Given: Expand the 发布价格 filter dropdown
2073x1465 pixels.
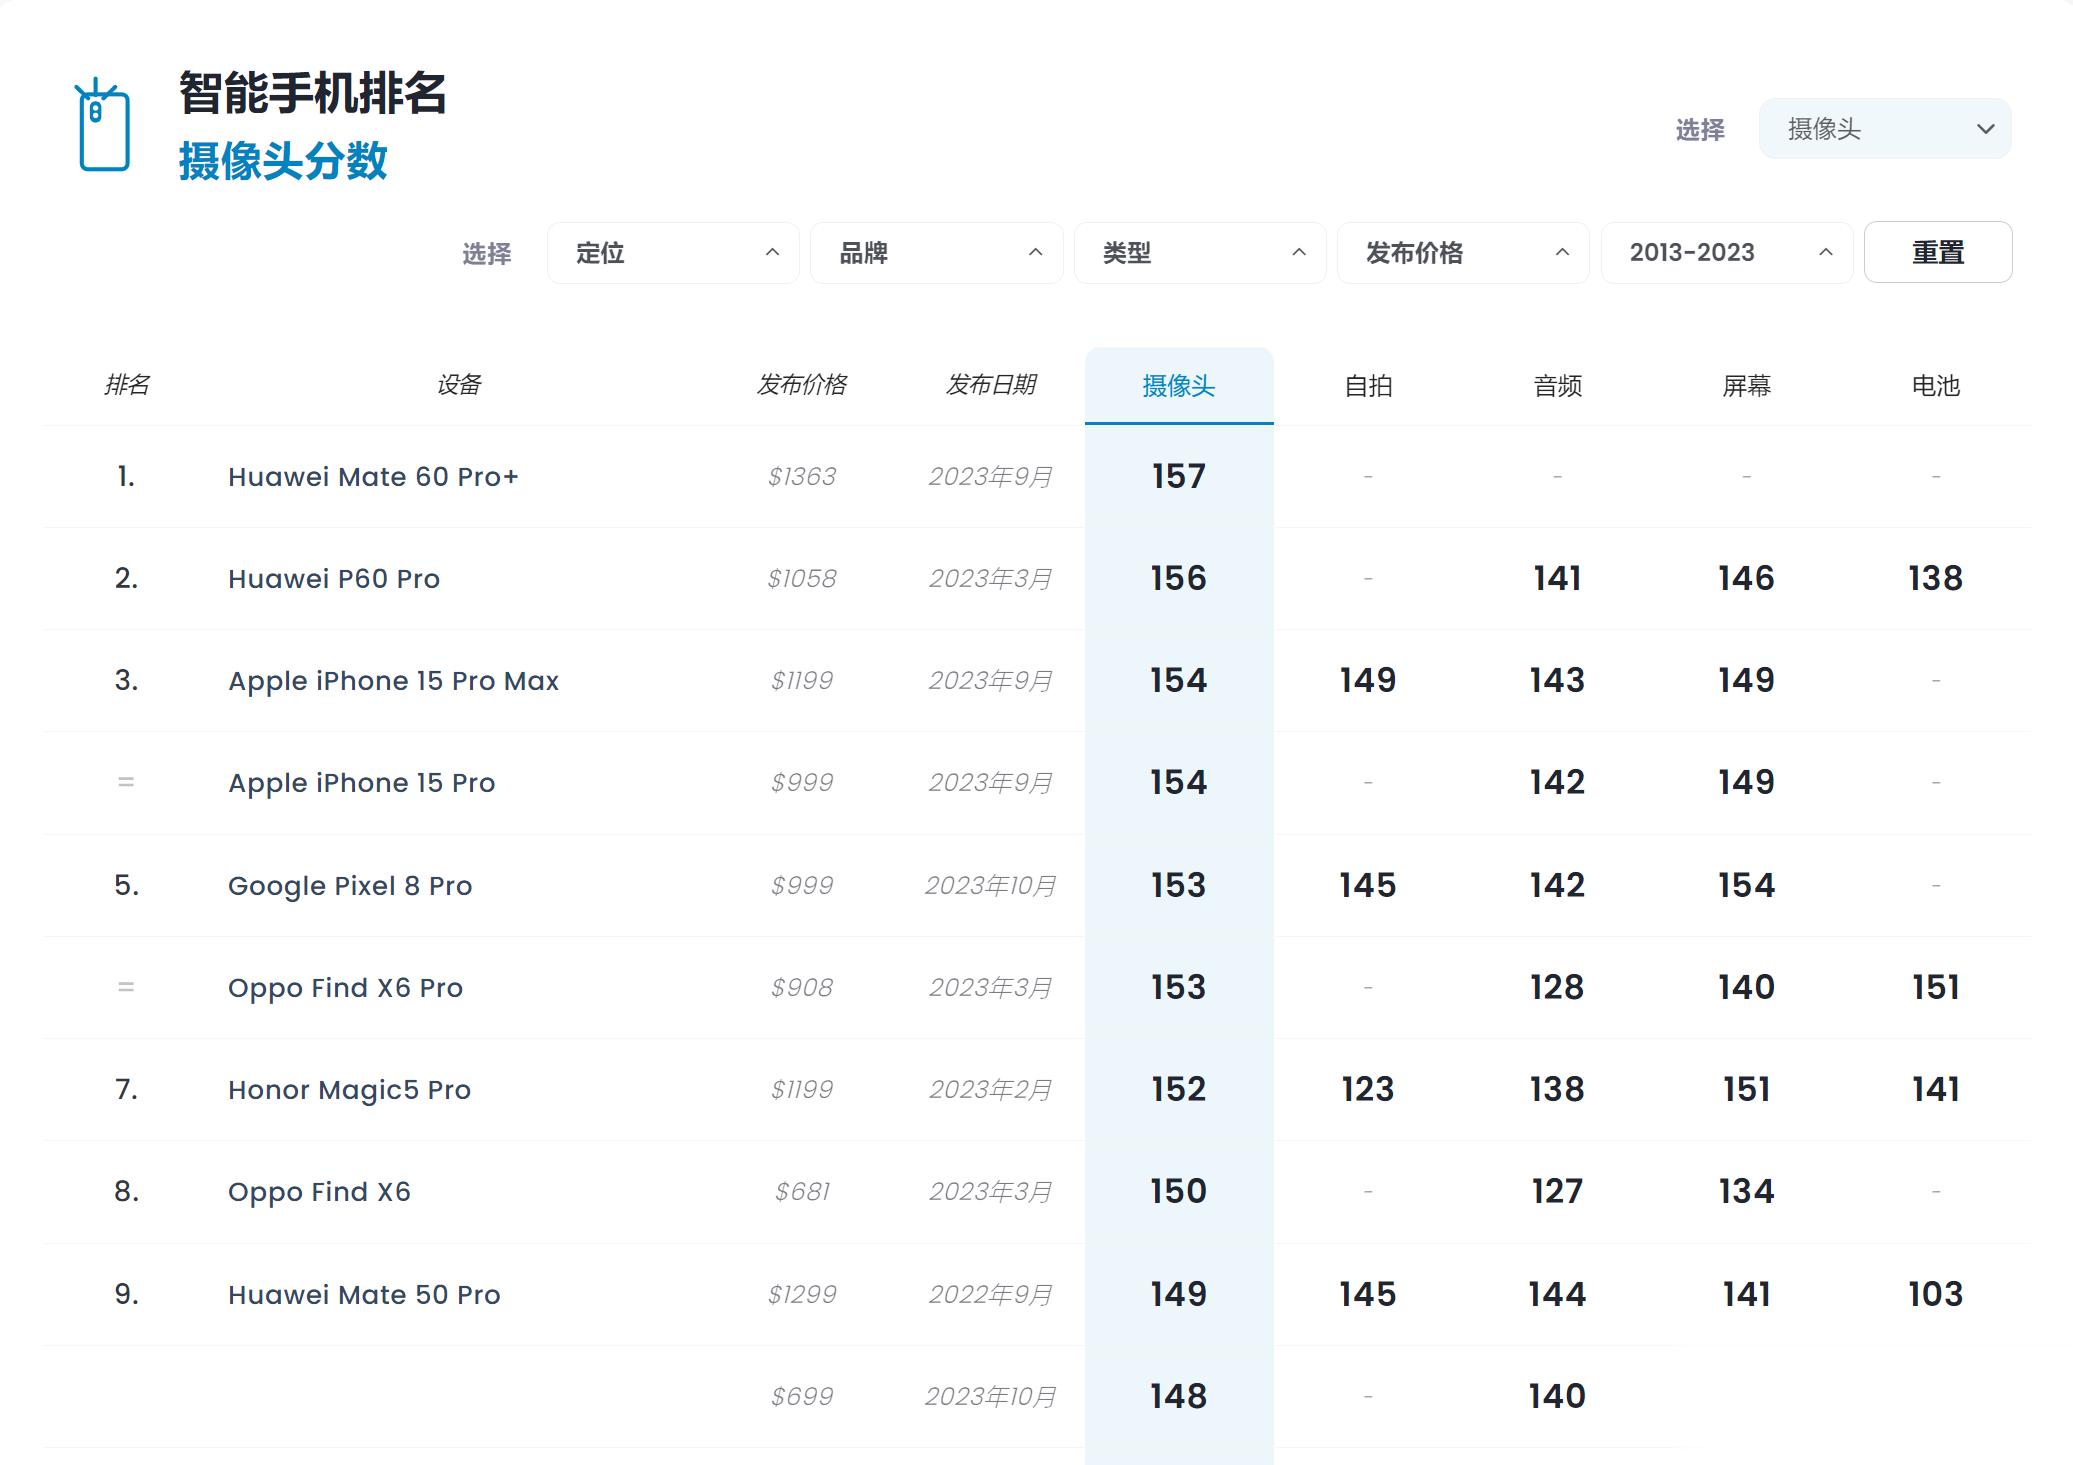Looking at the screenshot, I should 1463,253.
